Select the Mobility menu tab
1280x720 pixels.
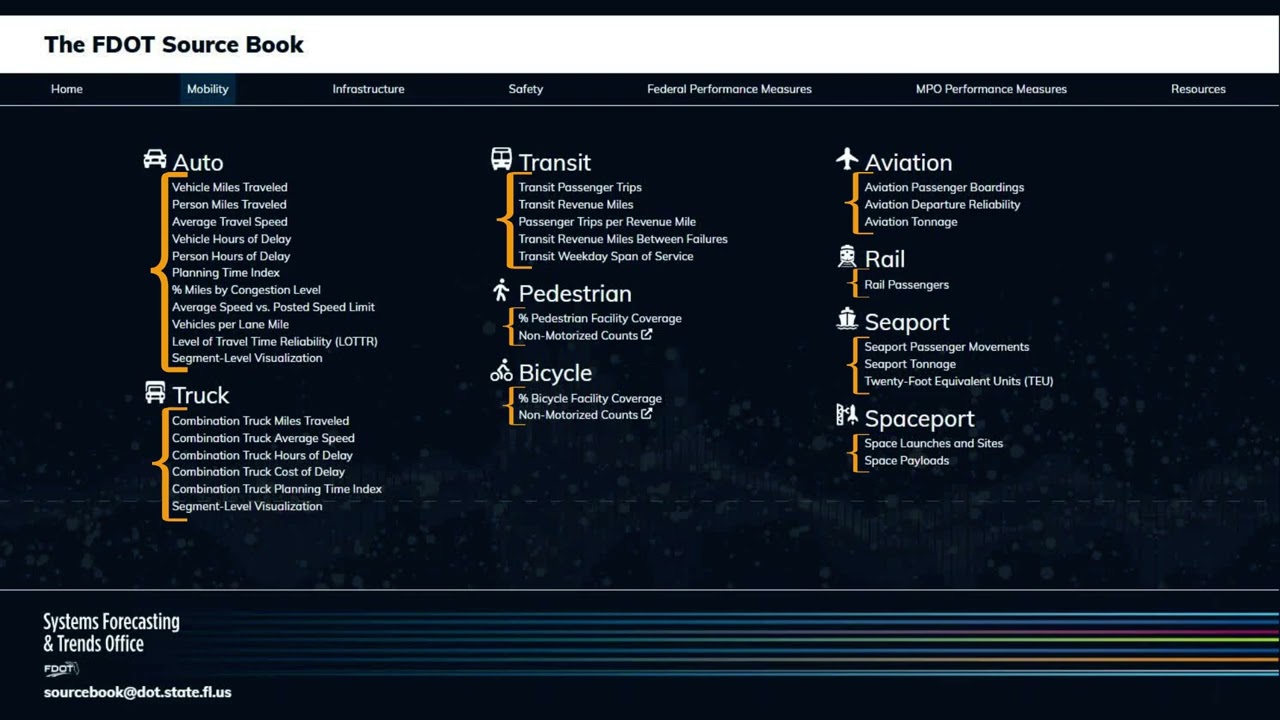tap(208, 89)
